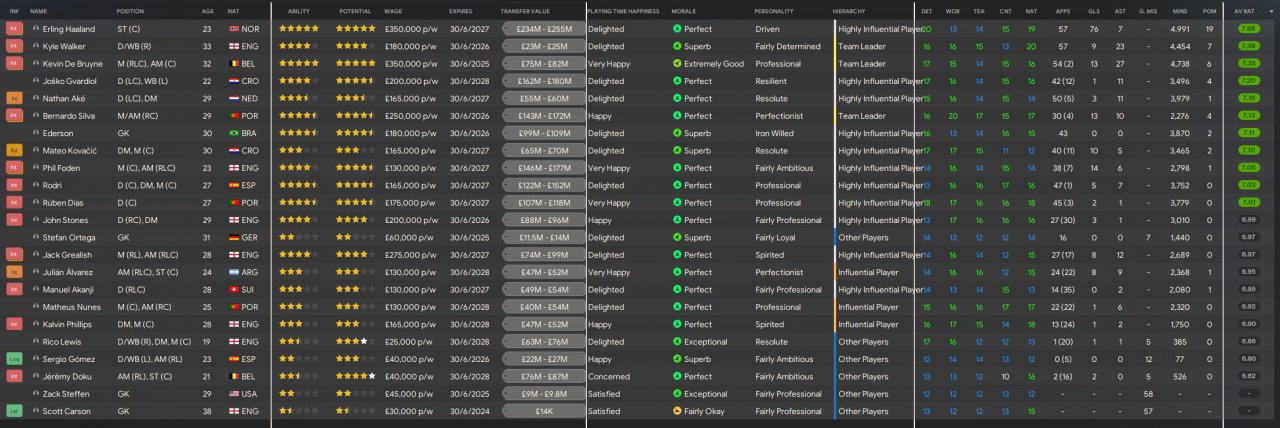The image size is (1280, 428).
Task: Click the morale icon next to Haaland's Perfect
Action: [677, 29]
